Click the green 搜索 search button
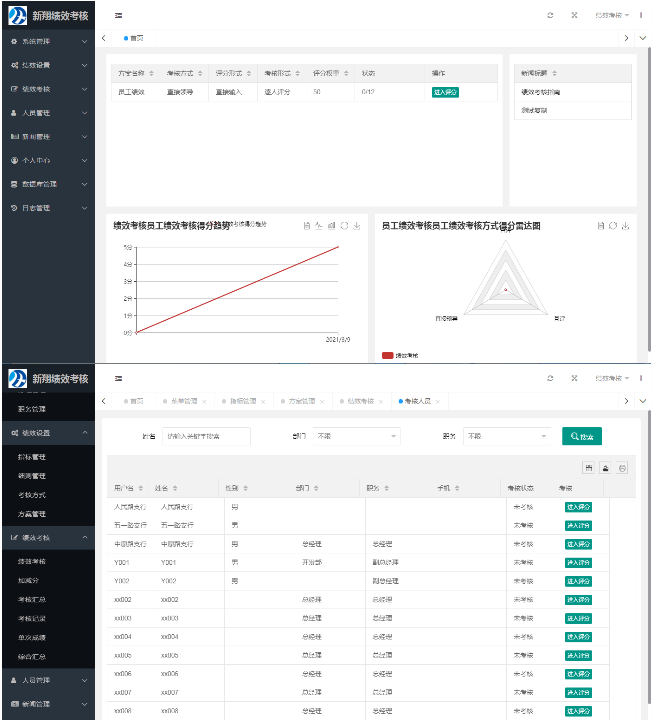Screen dimensions: 652x720 tap(582, 436)
